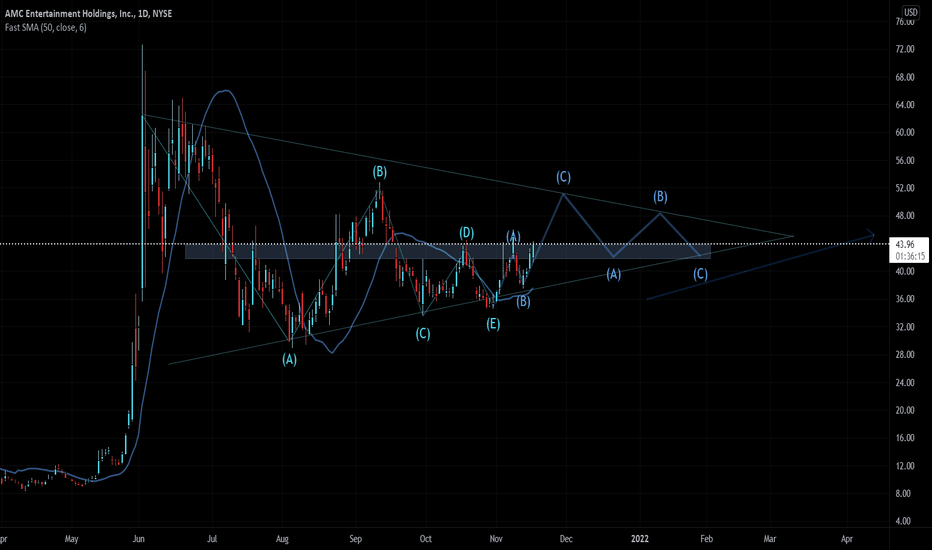Select the (A) label under the August low
Viewport: 932px width, 550px height.
point(289,359)
